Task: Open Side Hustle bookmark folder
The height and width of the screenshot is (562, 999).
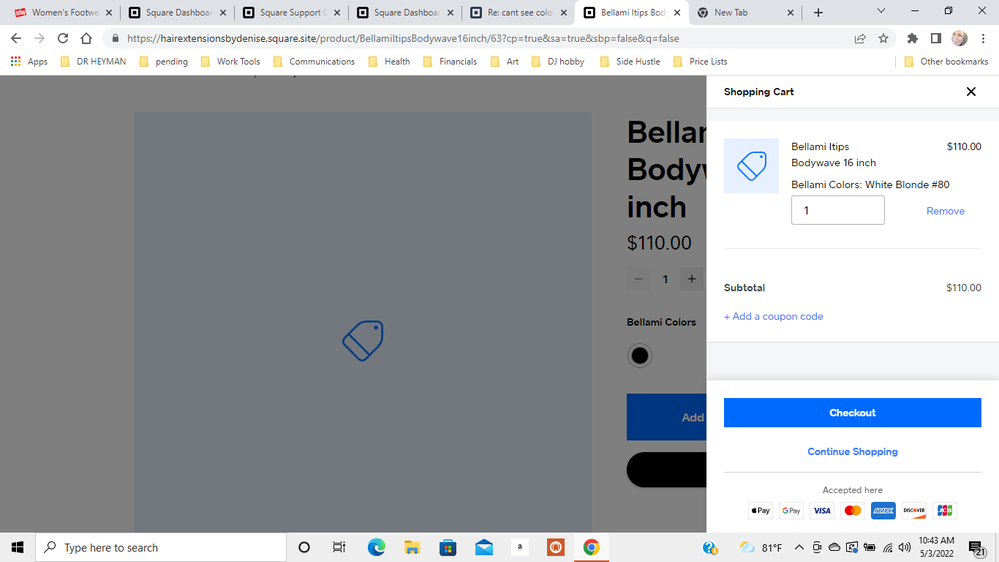Action: [630, 62]
